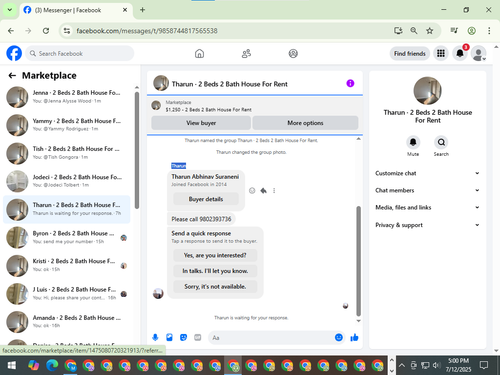Viewport: 500px width, 375px height.
Task: Reload the page in Chrome
Action: point(46,31)
